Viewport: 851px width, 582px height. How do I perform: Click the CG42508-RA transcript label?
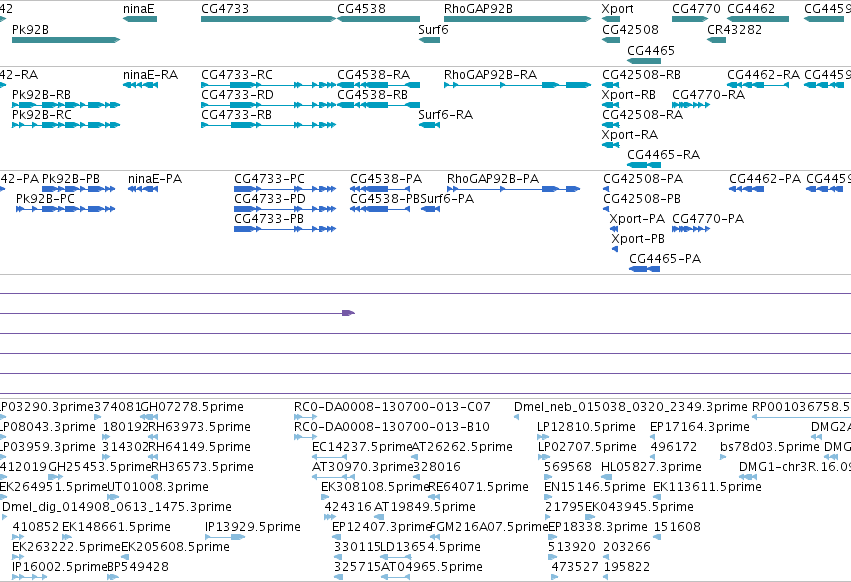pos(643,115)
